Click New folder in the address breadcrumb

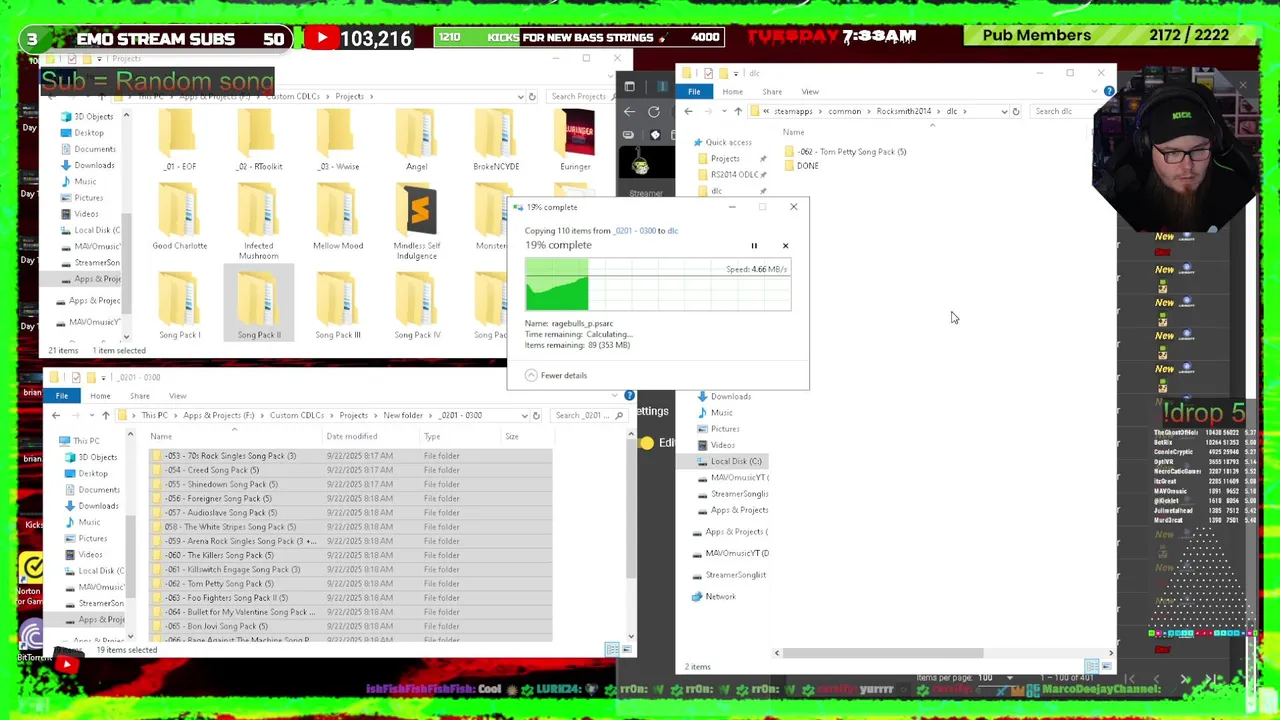pyautogui.click(x=403, y=415)
